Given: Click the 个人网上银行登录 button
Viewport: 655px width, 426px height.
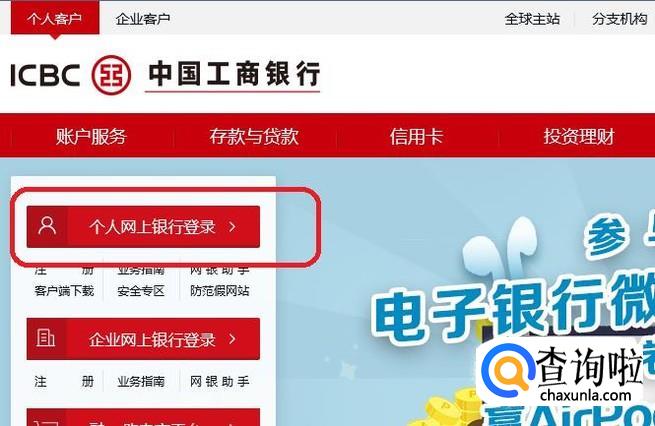Looking at the screenshot, I should 143,227.
